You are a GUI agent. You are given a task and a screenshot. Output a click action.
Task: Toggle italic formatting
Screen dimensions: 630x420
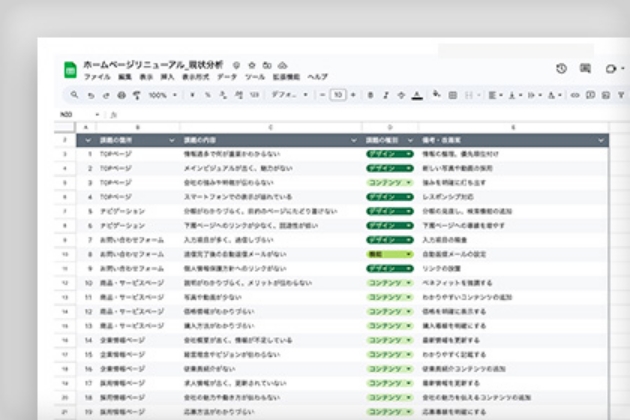pyautogui.click(x=386, y=95)
